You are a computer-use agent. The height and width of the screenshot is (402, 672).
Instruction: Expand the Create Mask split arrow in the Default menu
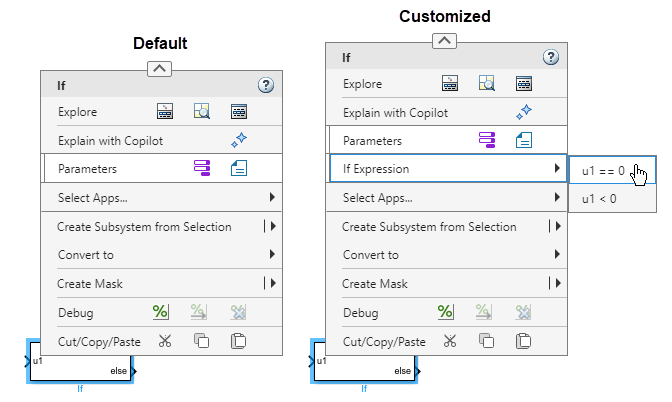coord(272,284)
